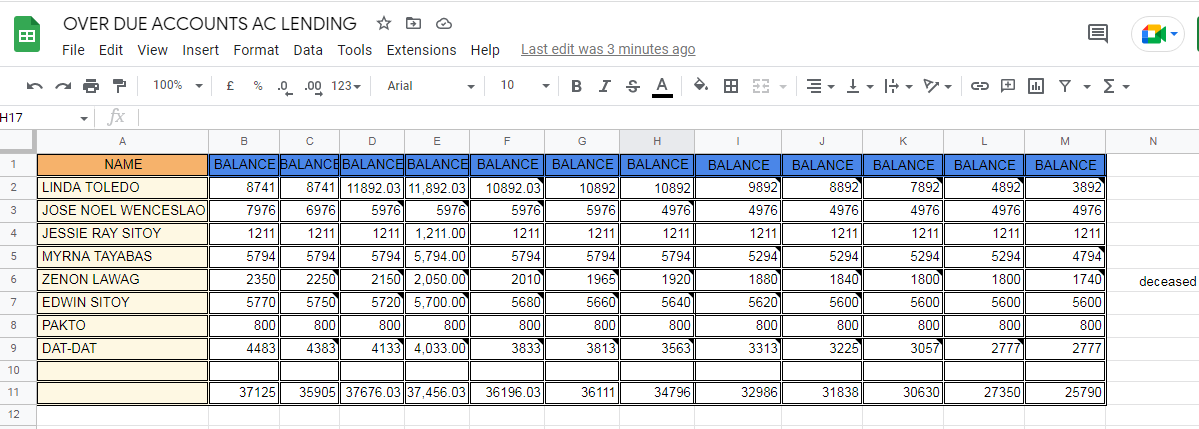Image resolution: width=1199 pixels, height=429 pixels.
Task: Insert comment with the plus speech-bubble icon
Action: pos(1008,86)
